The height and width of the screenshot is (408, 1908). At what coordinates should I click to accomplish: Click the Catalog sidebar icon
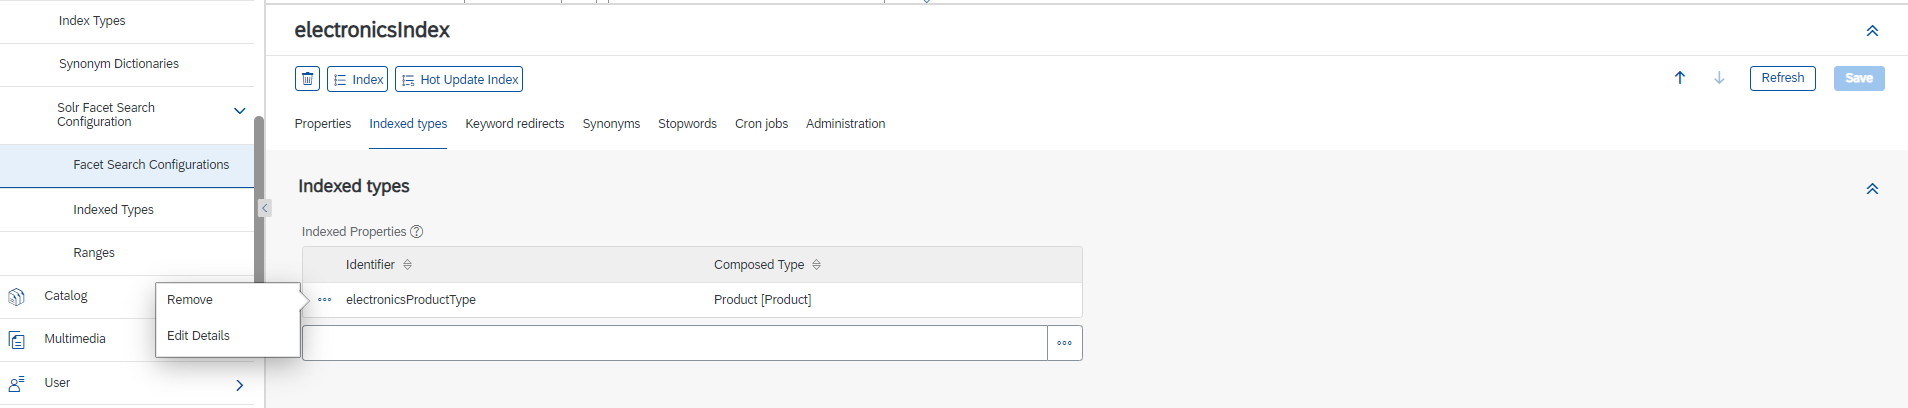click(x=16, y=297)
